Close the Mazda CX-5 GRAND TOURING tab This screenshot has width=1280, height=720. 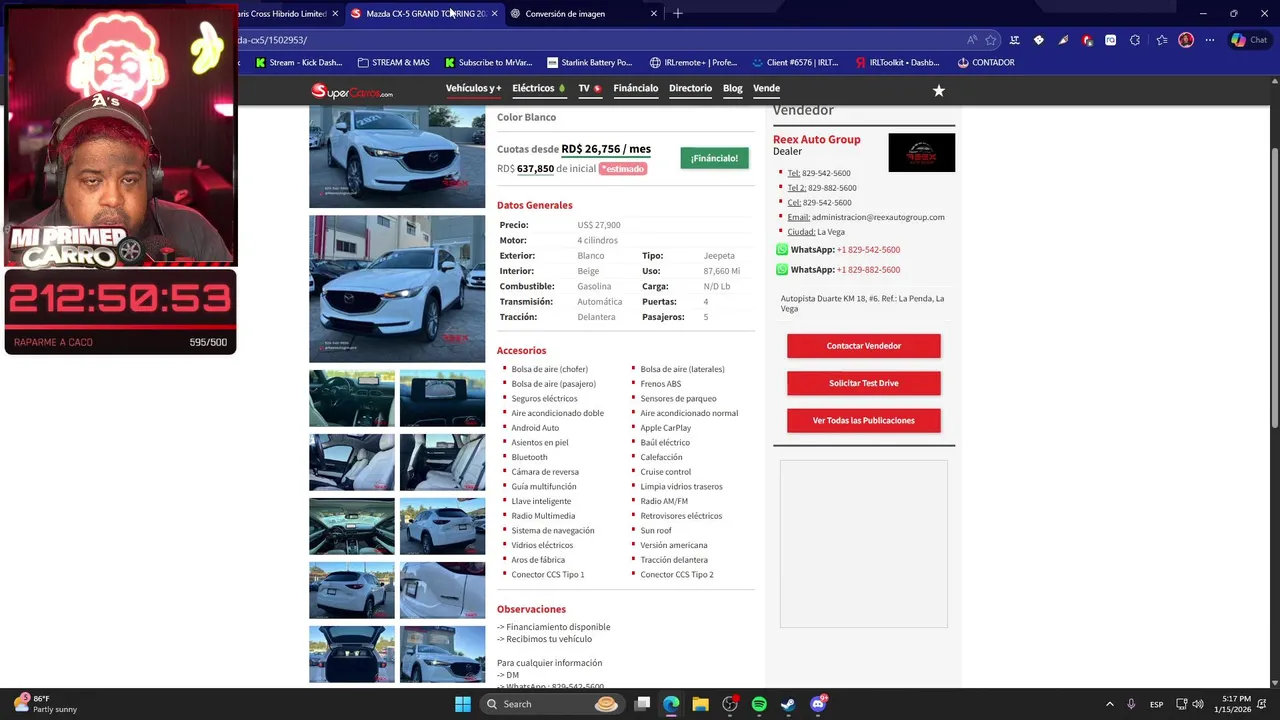[x=494, y=13]
